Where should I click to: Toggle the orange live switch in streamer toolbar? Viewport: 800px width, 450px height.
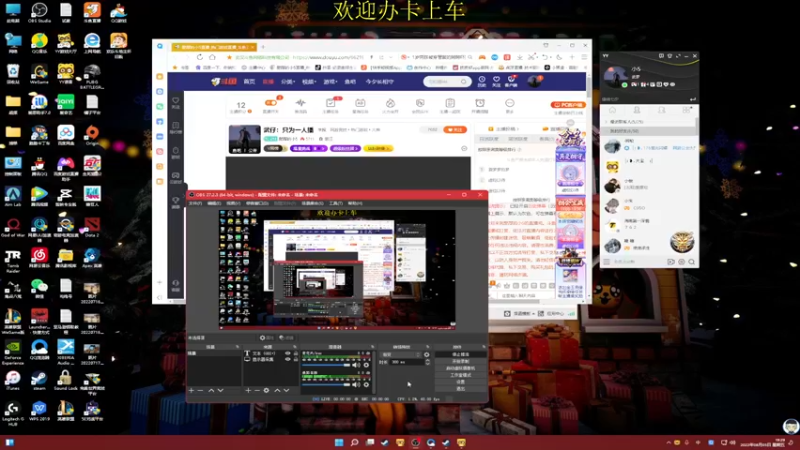tap(270, 103)
